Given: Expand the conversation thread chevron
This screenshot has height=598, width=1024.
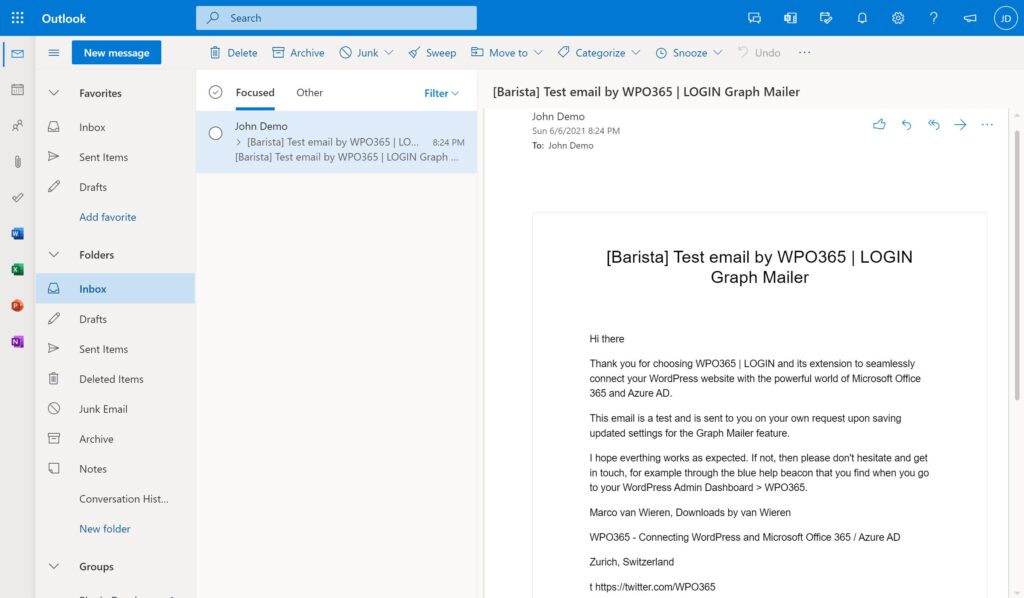Looking at the screenshot, I should (x=239, y=142).
